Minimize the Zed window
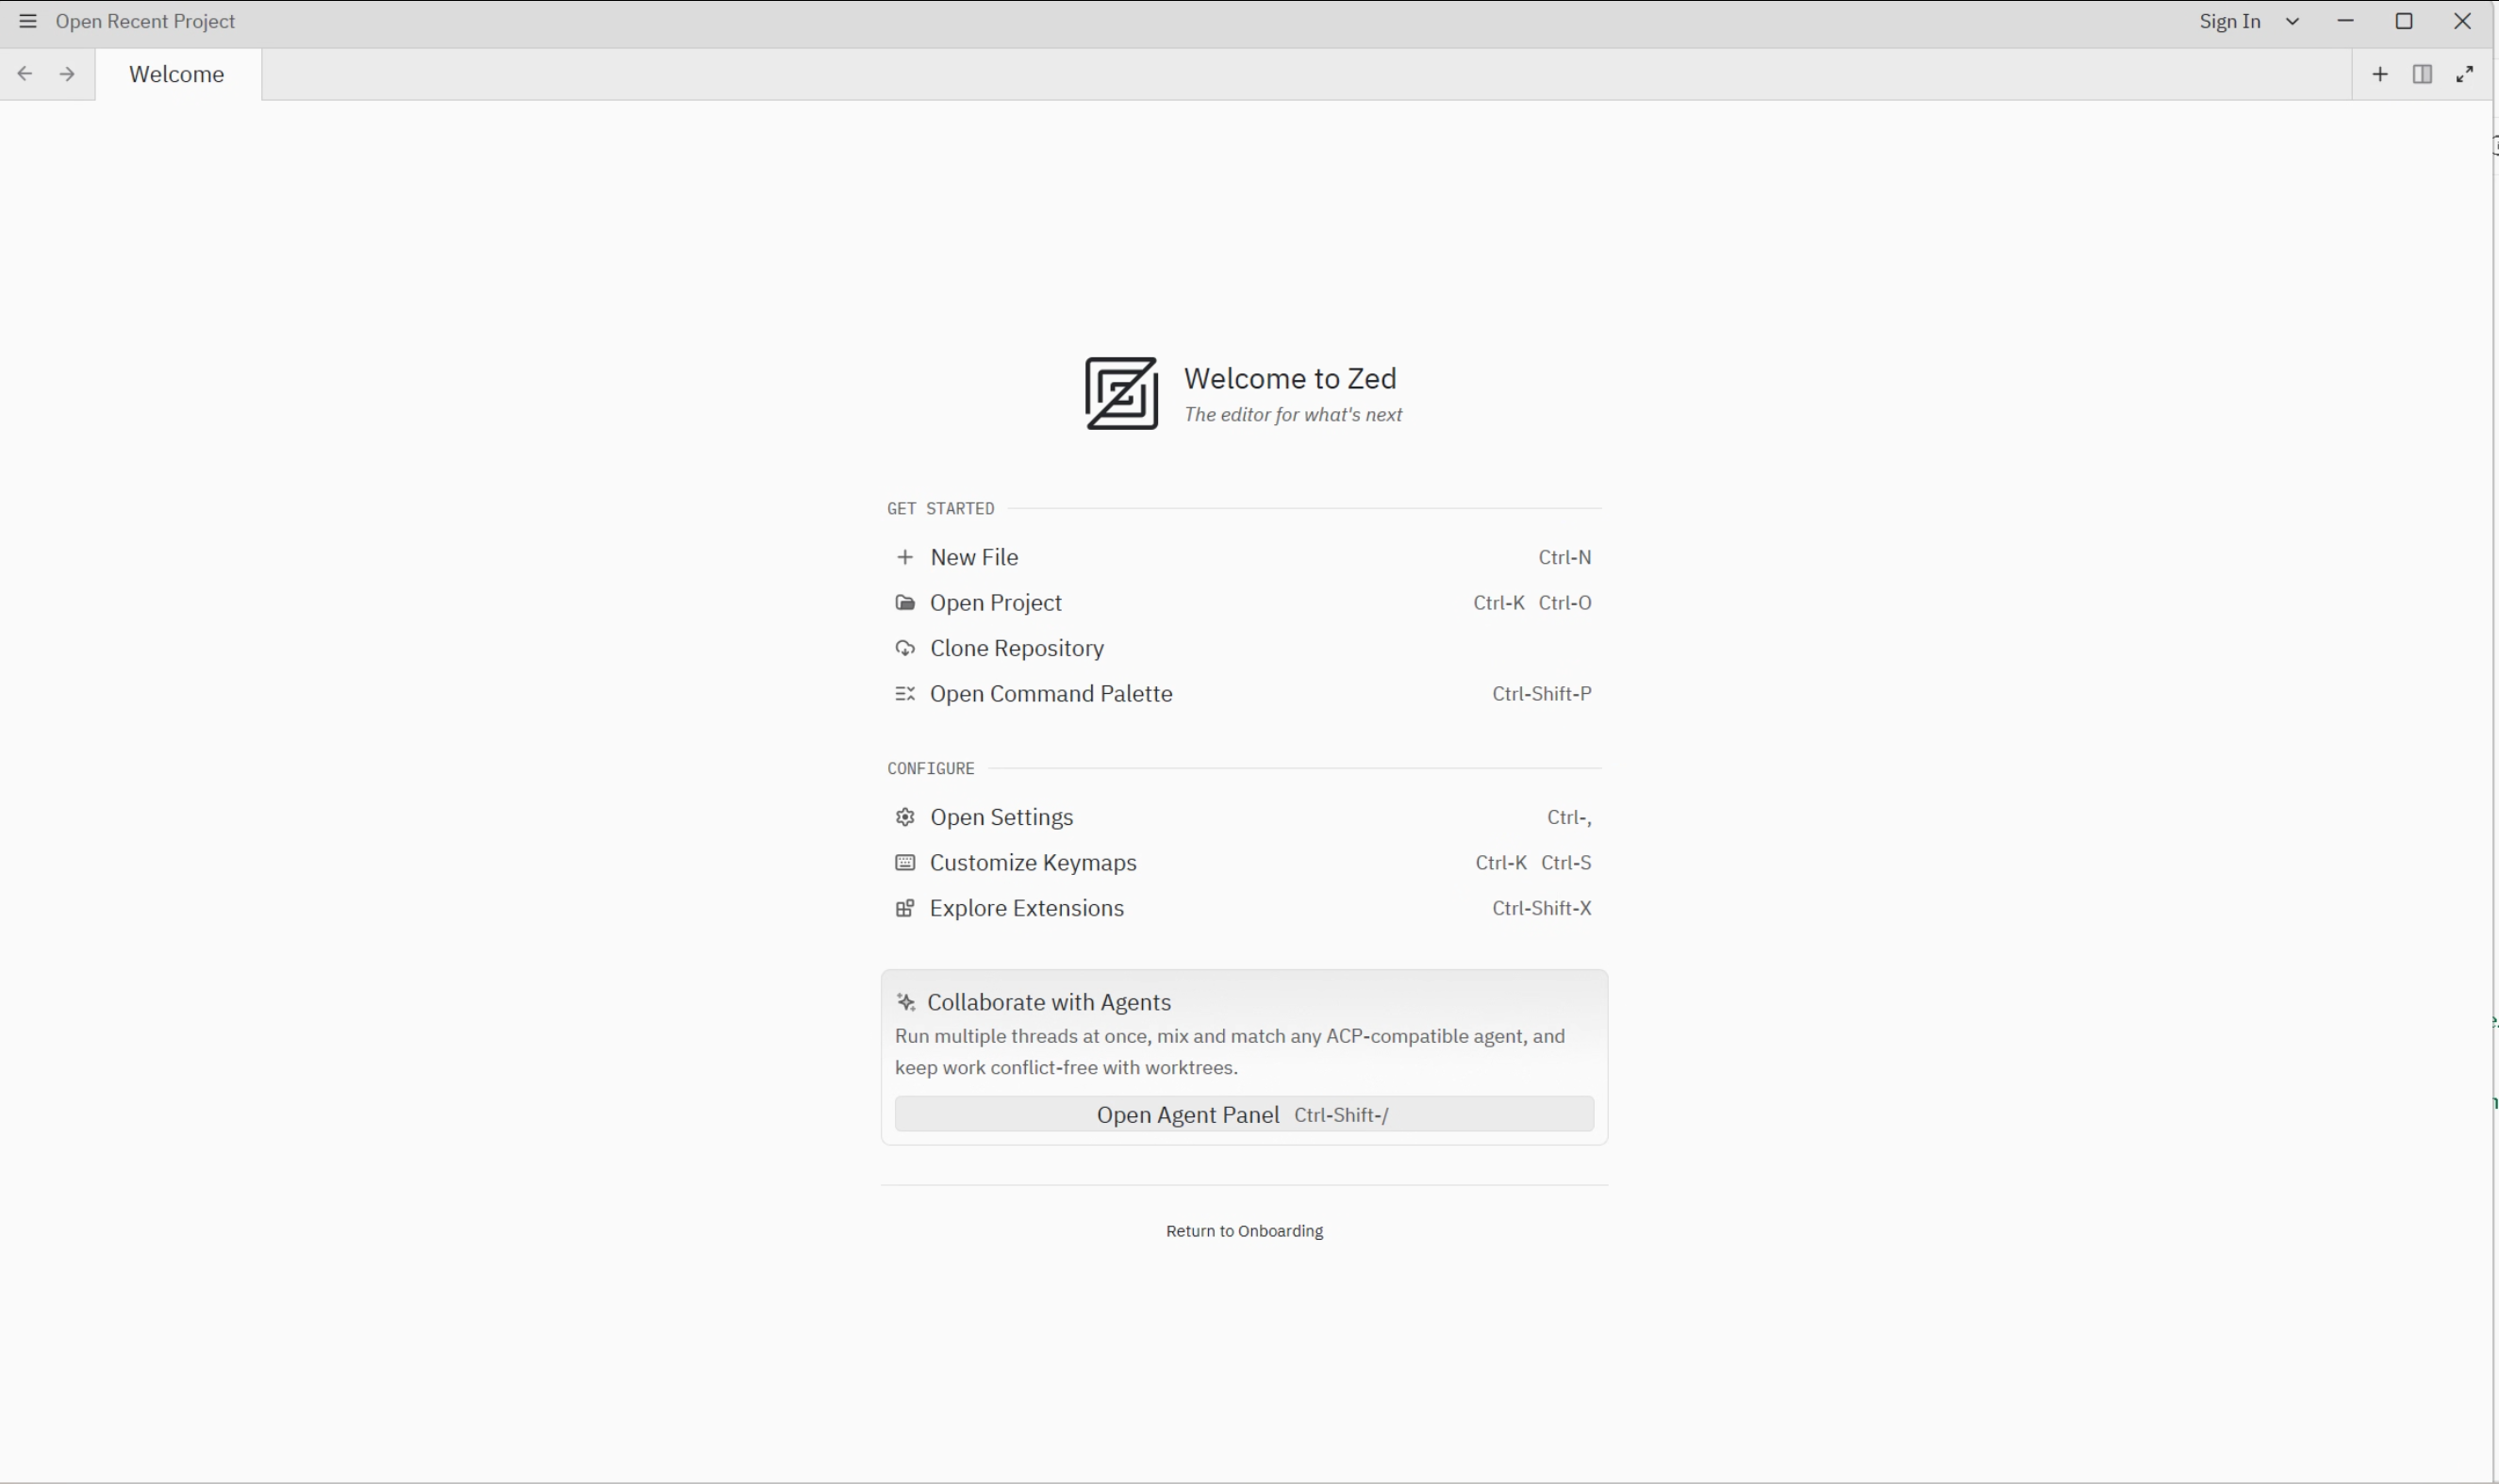 pyautogui.click(x=2346, y=21)
